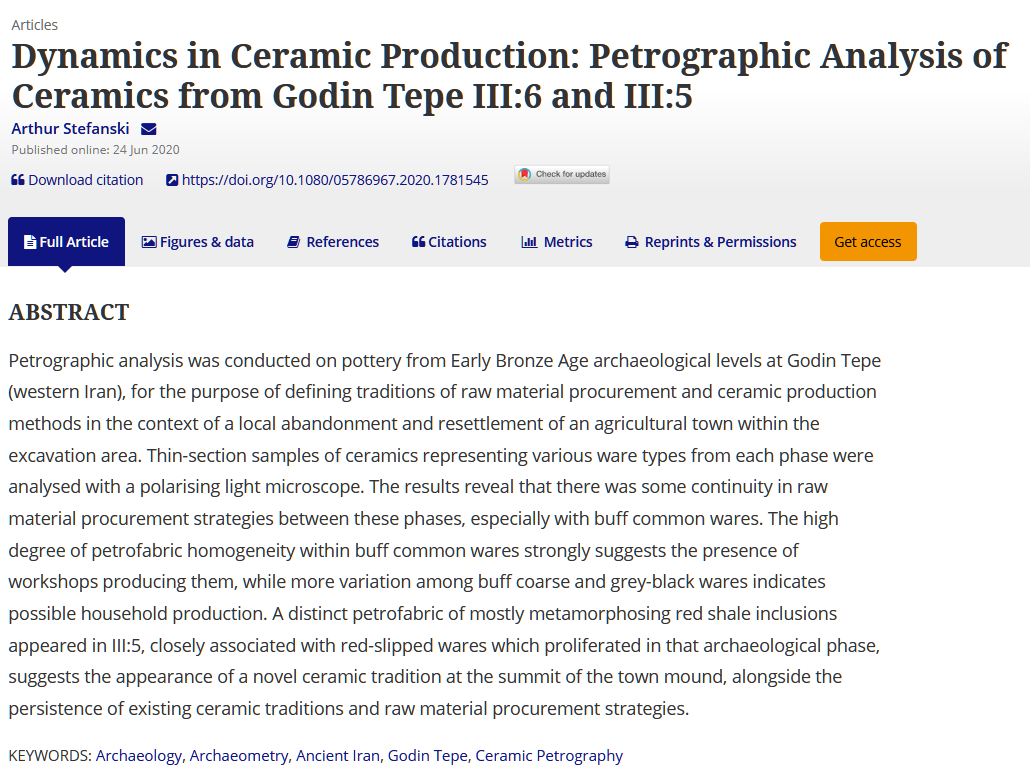Click the email envelope icon beside author name
The image size is (1030, 782).
click(x=148, y=129)
